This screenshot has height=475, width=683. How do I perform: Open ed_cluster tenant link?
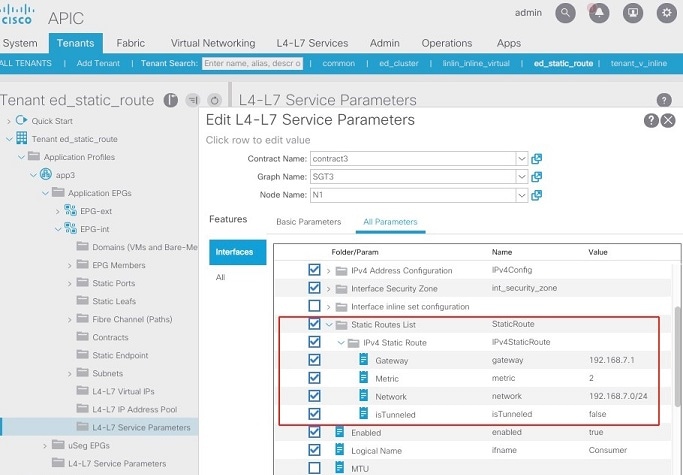tap(399, 63)
